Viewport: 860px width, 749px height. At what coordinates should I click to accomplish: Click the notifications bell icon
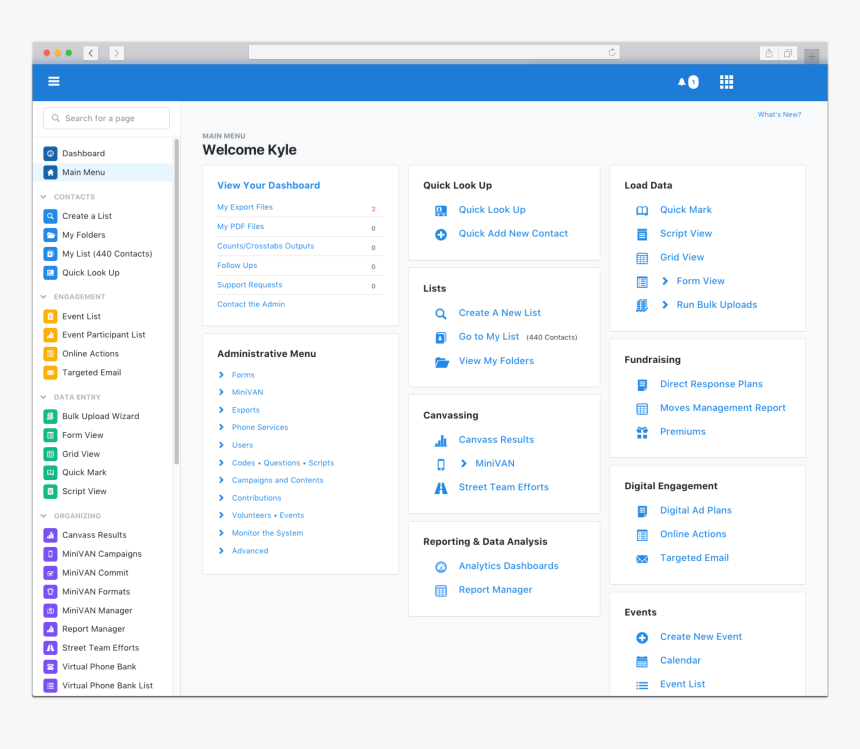682,82
